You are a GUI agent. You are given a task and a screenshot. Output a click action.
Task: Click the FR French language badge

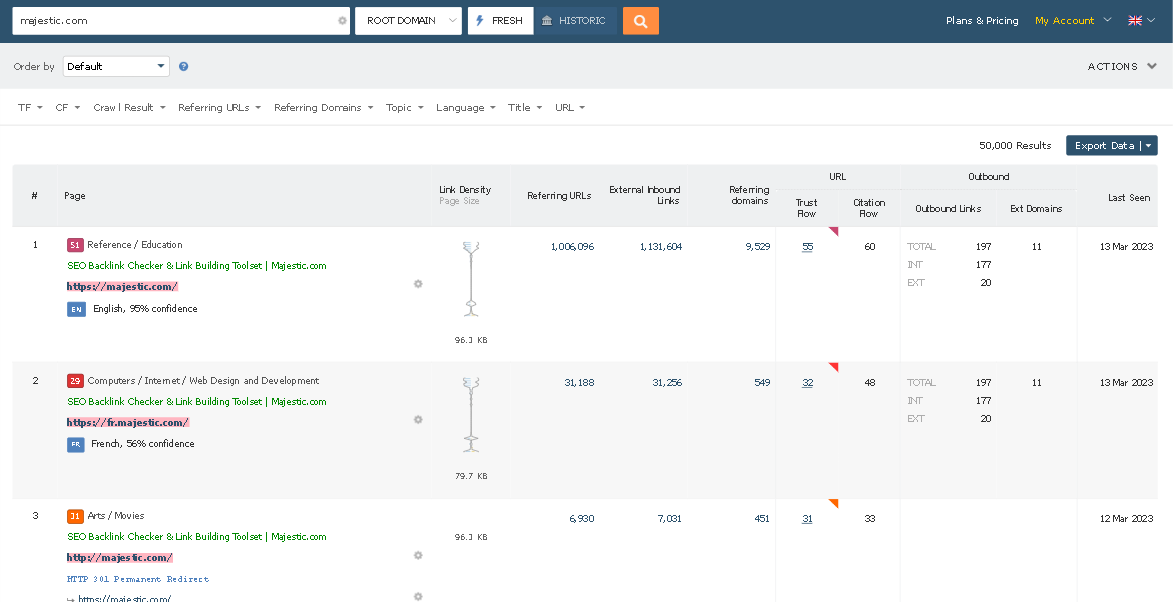tap(76, 443)
